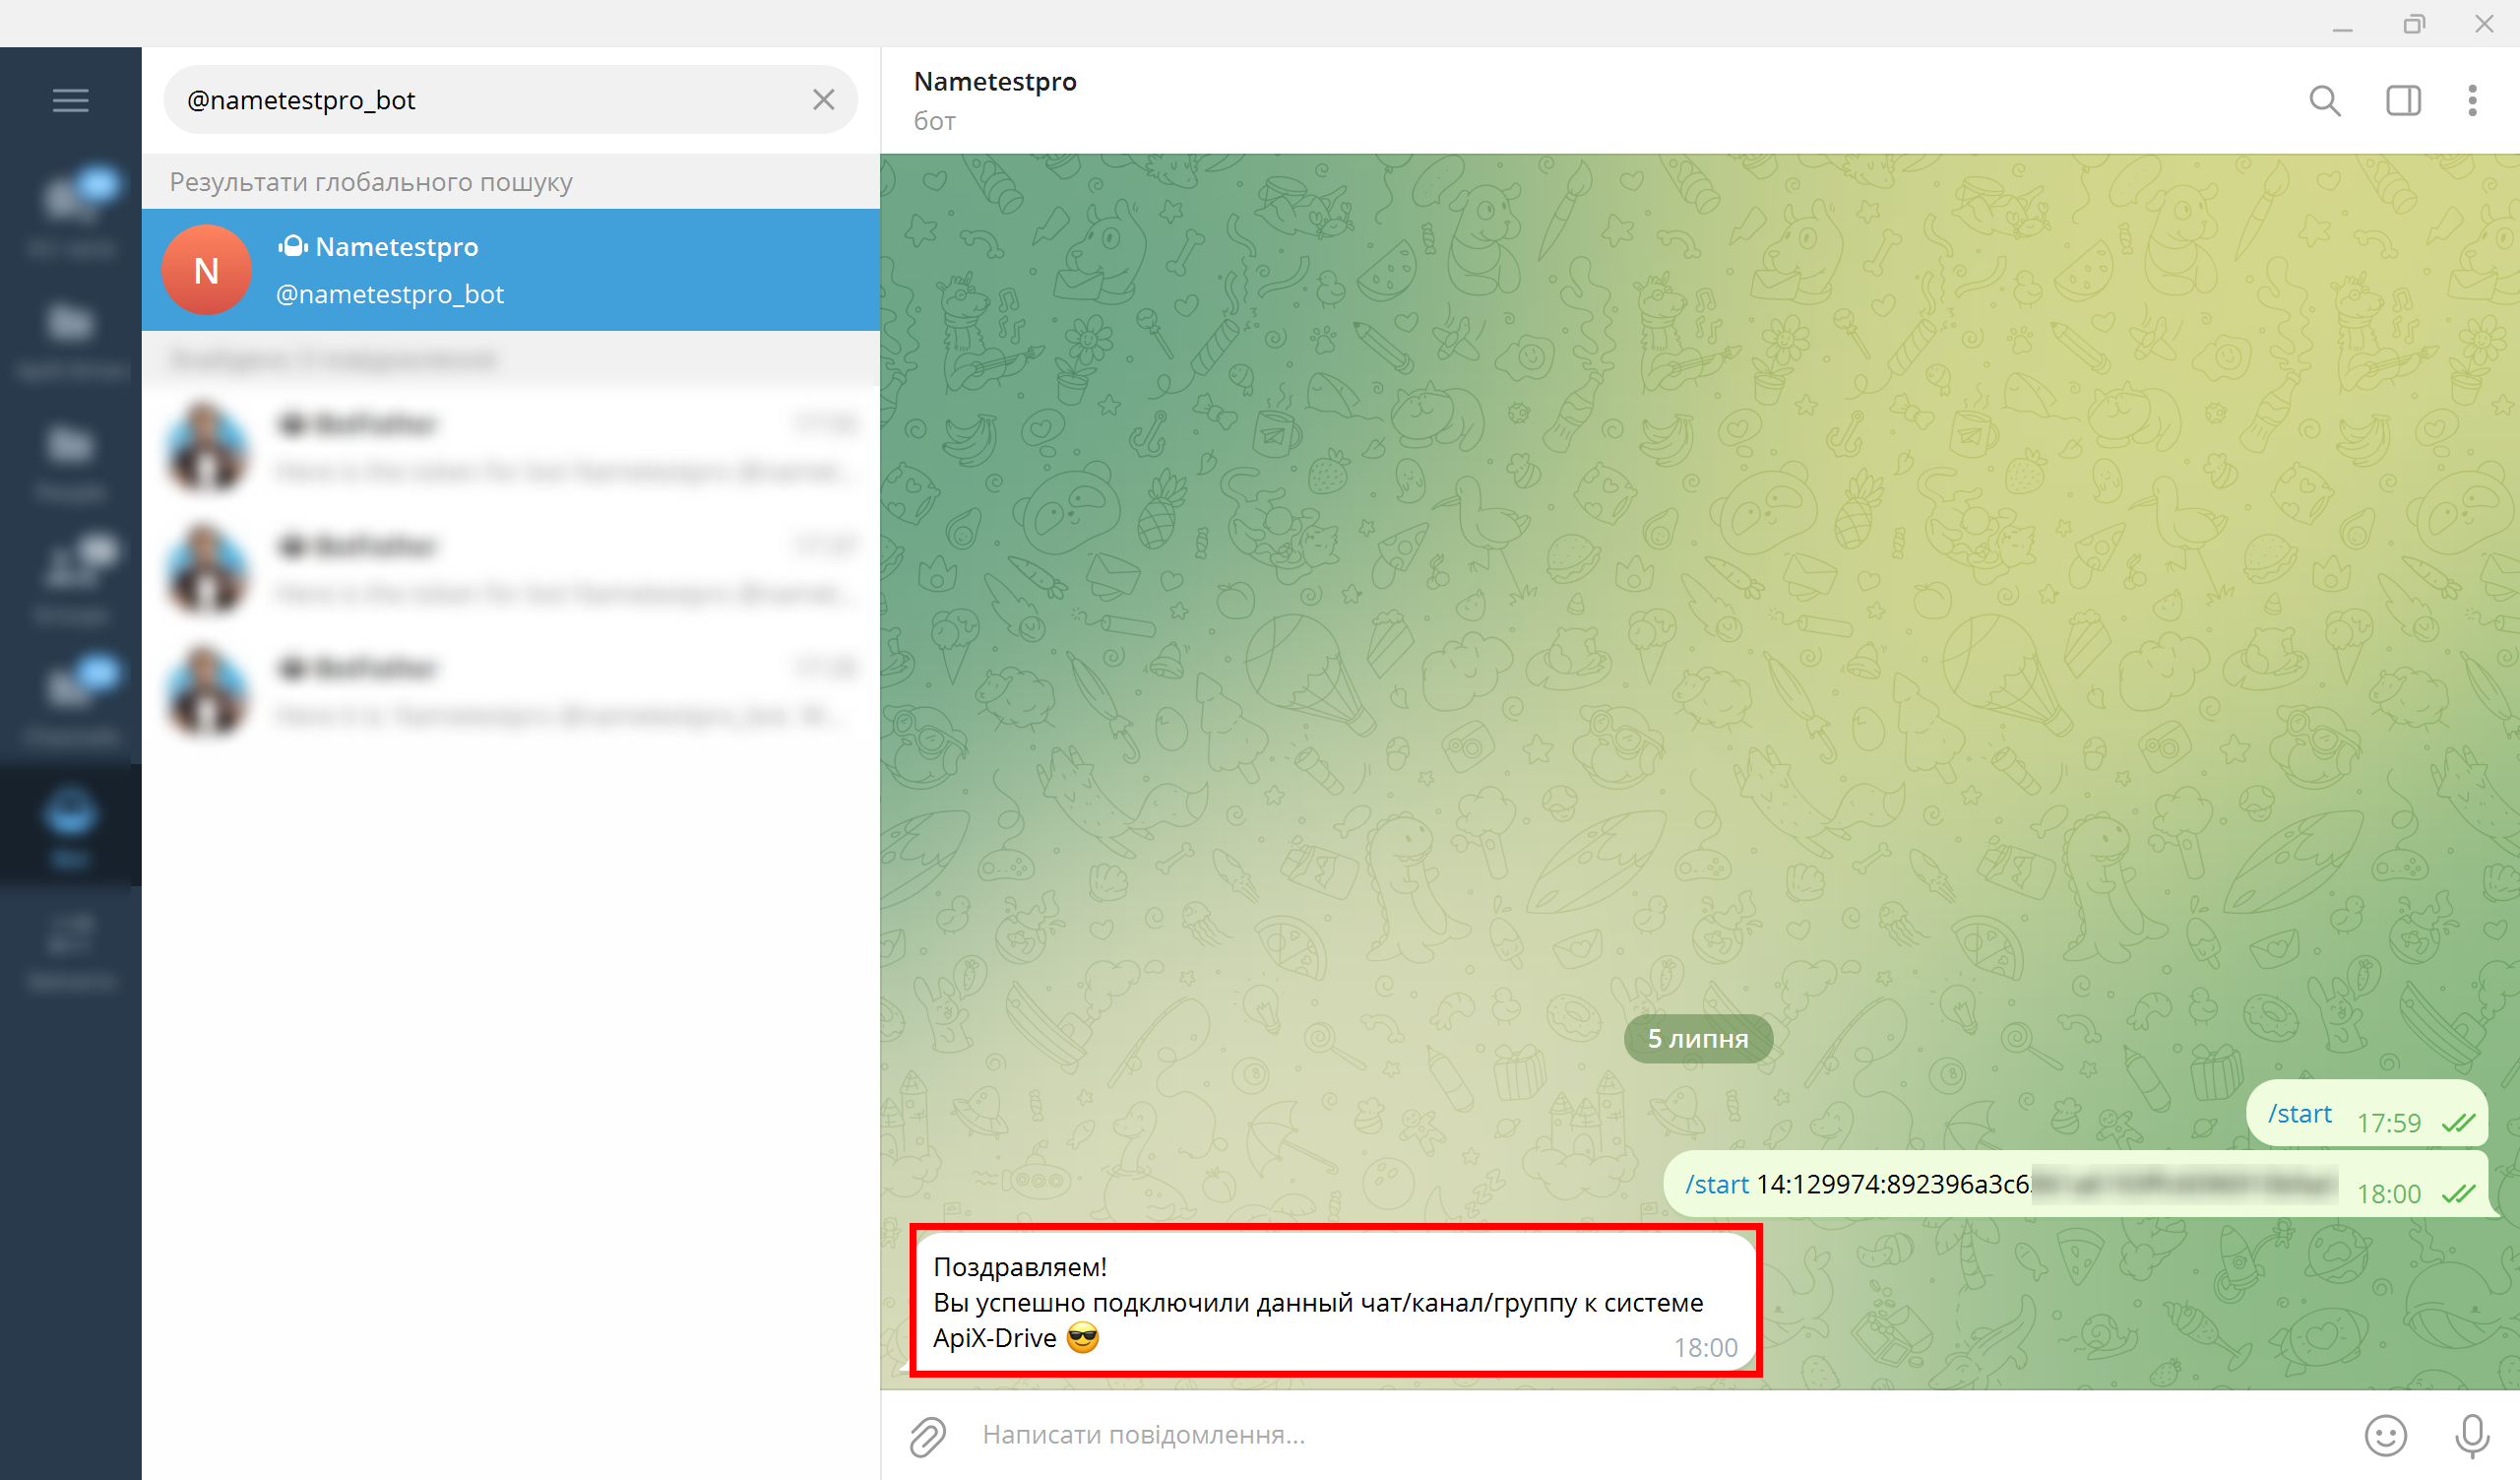2520x1480 pixels.
Task: Open bottom settings folder in sidebar
Action: tap(70, 948)
